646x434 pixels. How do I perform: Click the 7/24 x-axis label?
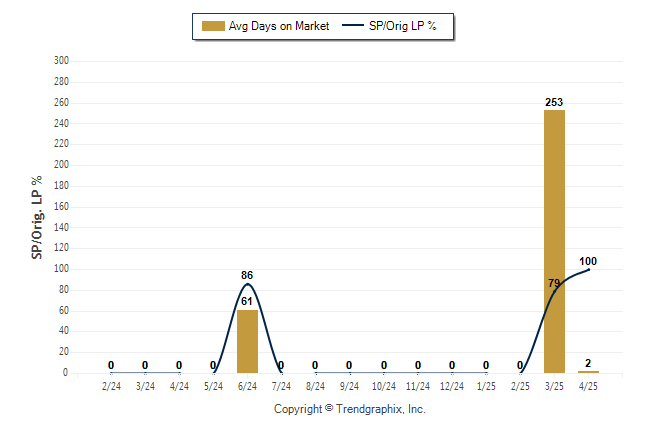[x=281, y=386]
